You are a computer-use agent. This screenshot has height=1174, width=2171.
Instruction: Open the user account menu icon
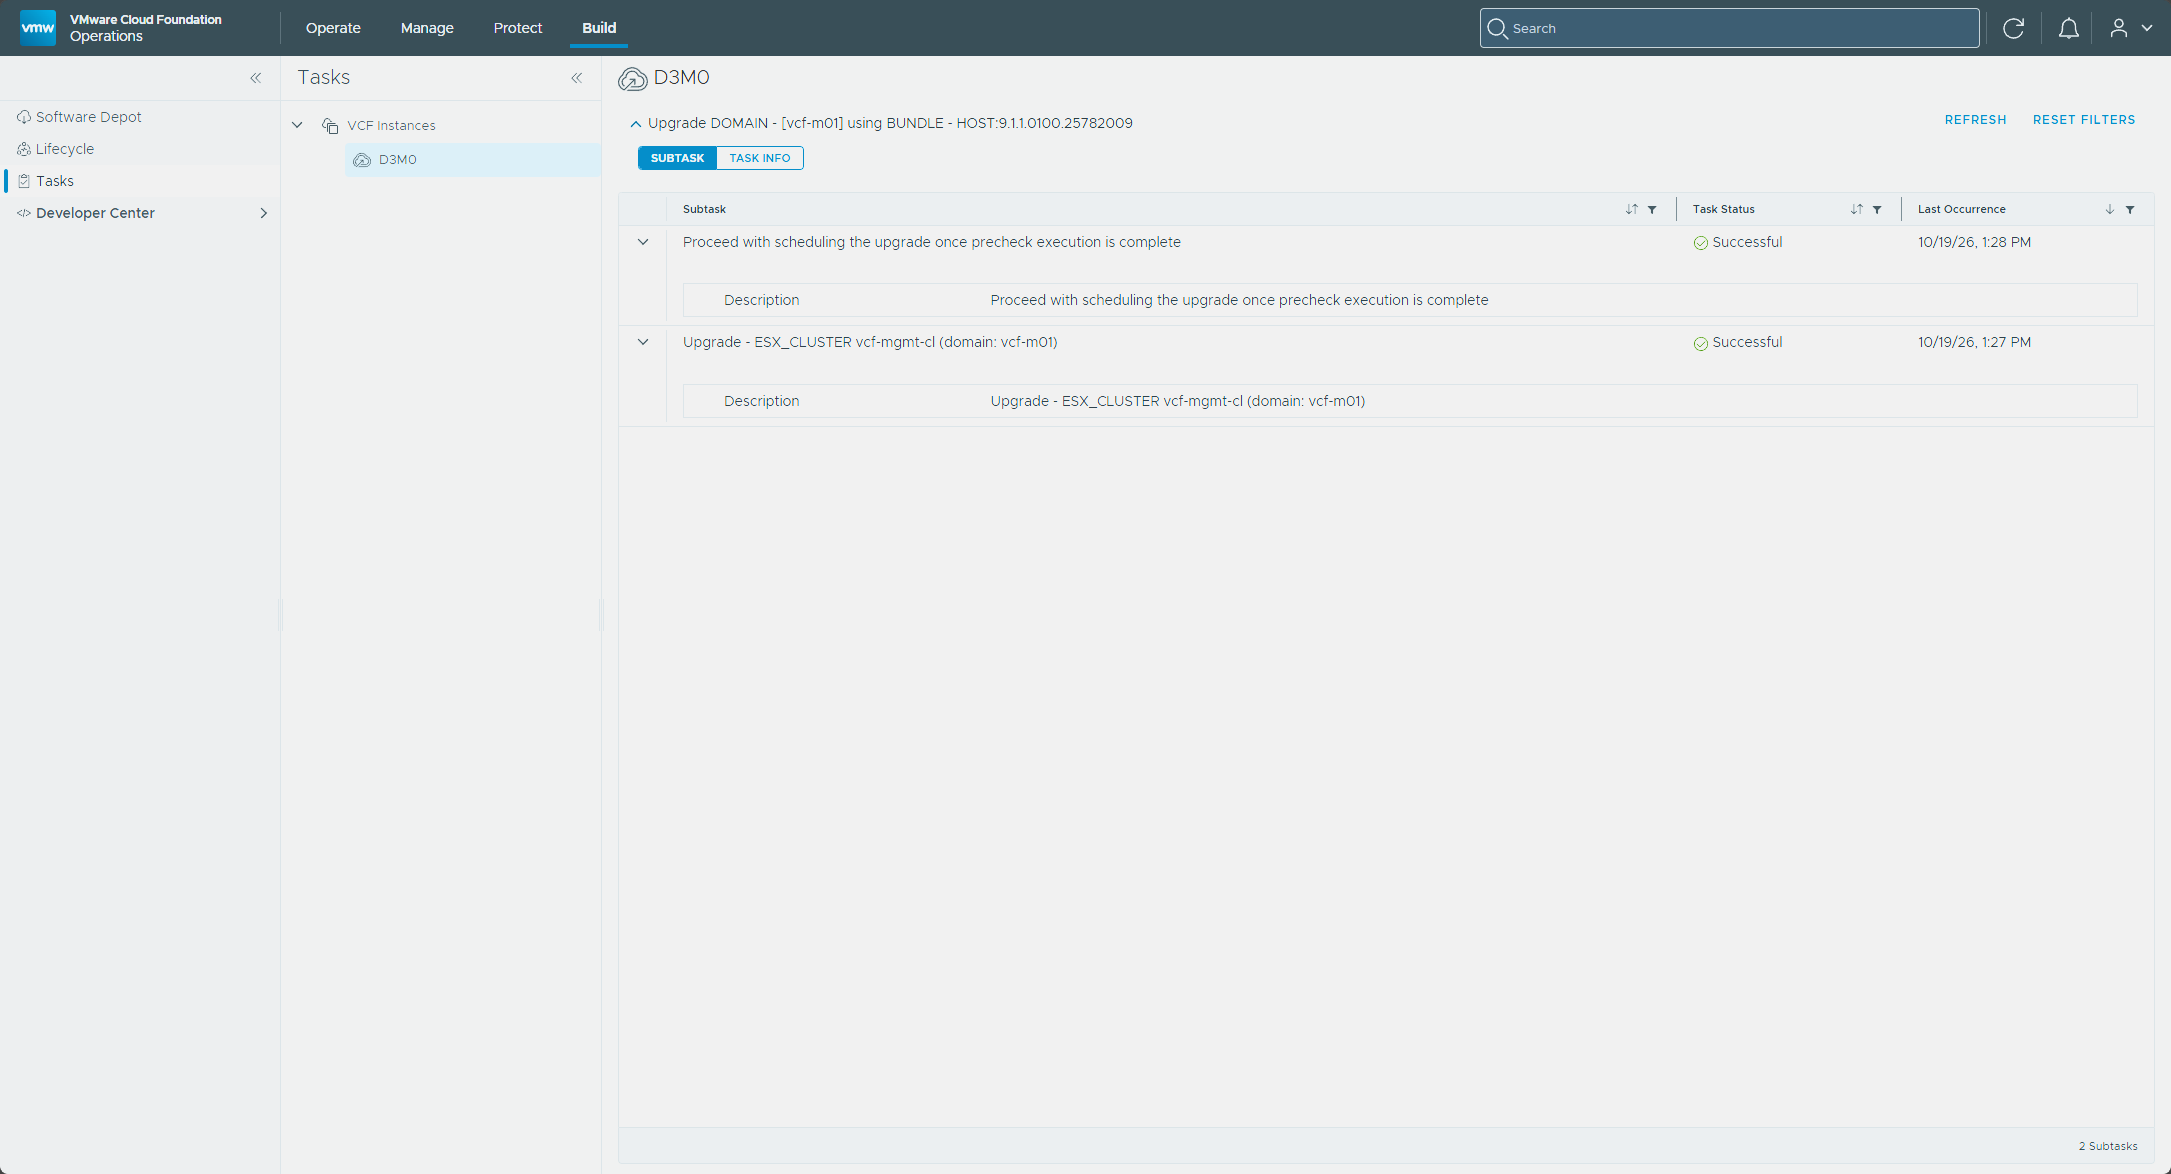tap(2119, 28)
